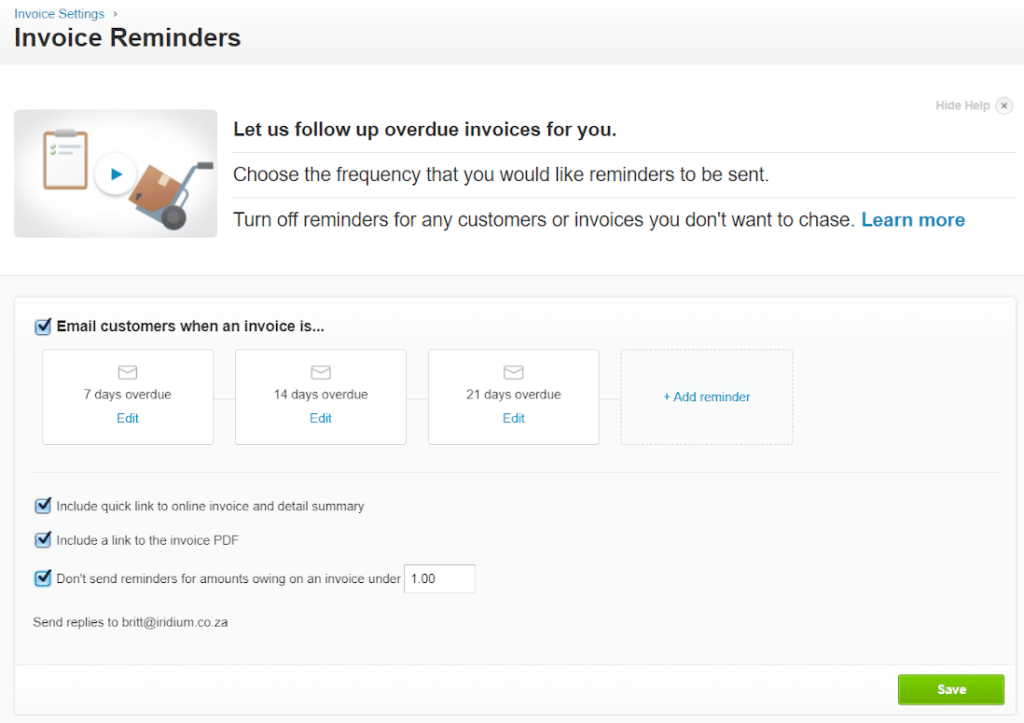
Task: Edit the 14 days overdue reminder
Action: pyautogui.click(x=320, y=418)
